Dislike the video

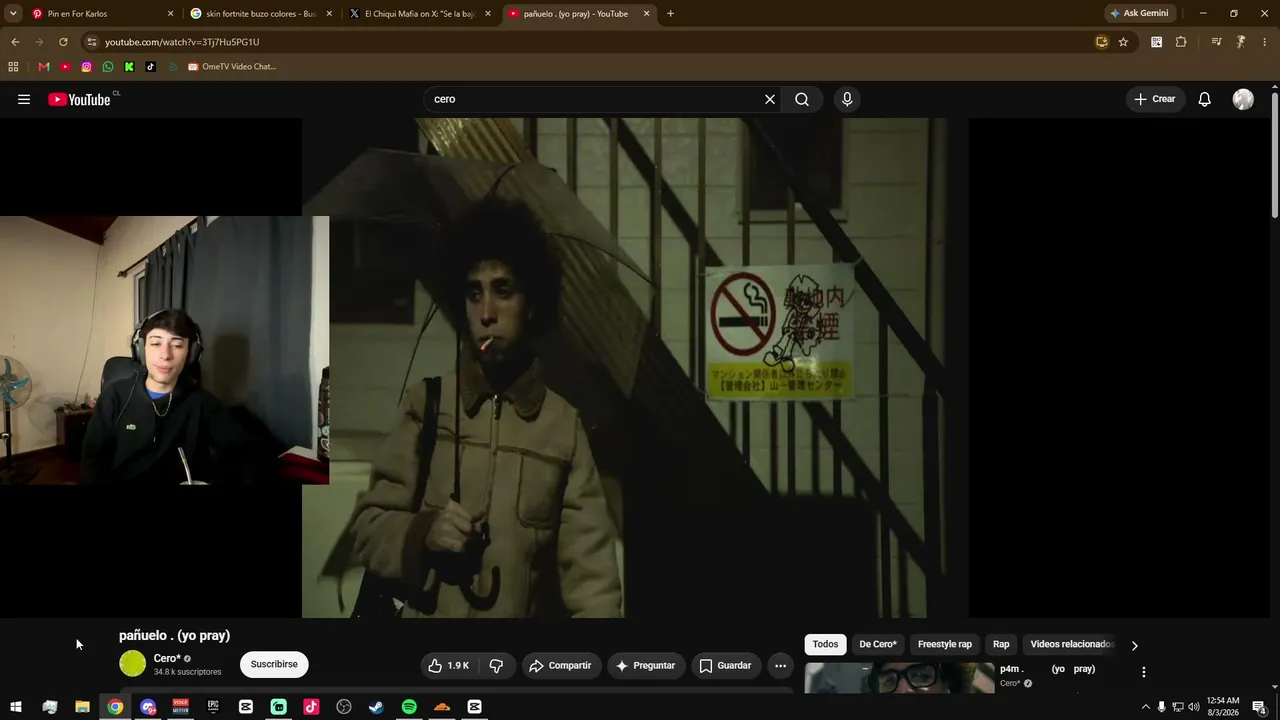coord(496,665)
